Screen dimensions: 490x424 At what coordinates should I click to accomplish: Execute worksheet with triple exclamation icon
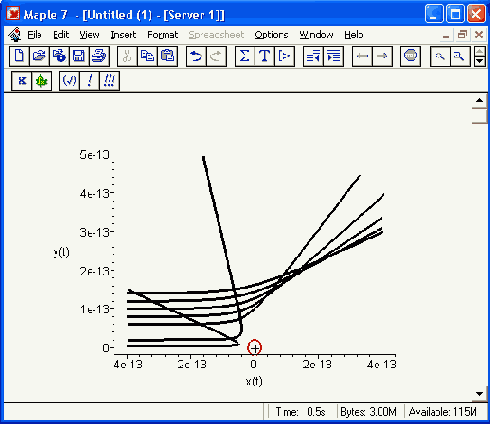click(109, 81)
